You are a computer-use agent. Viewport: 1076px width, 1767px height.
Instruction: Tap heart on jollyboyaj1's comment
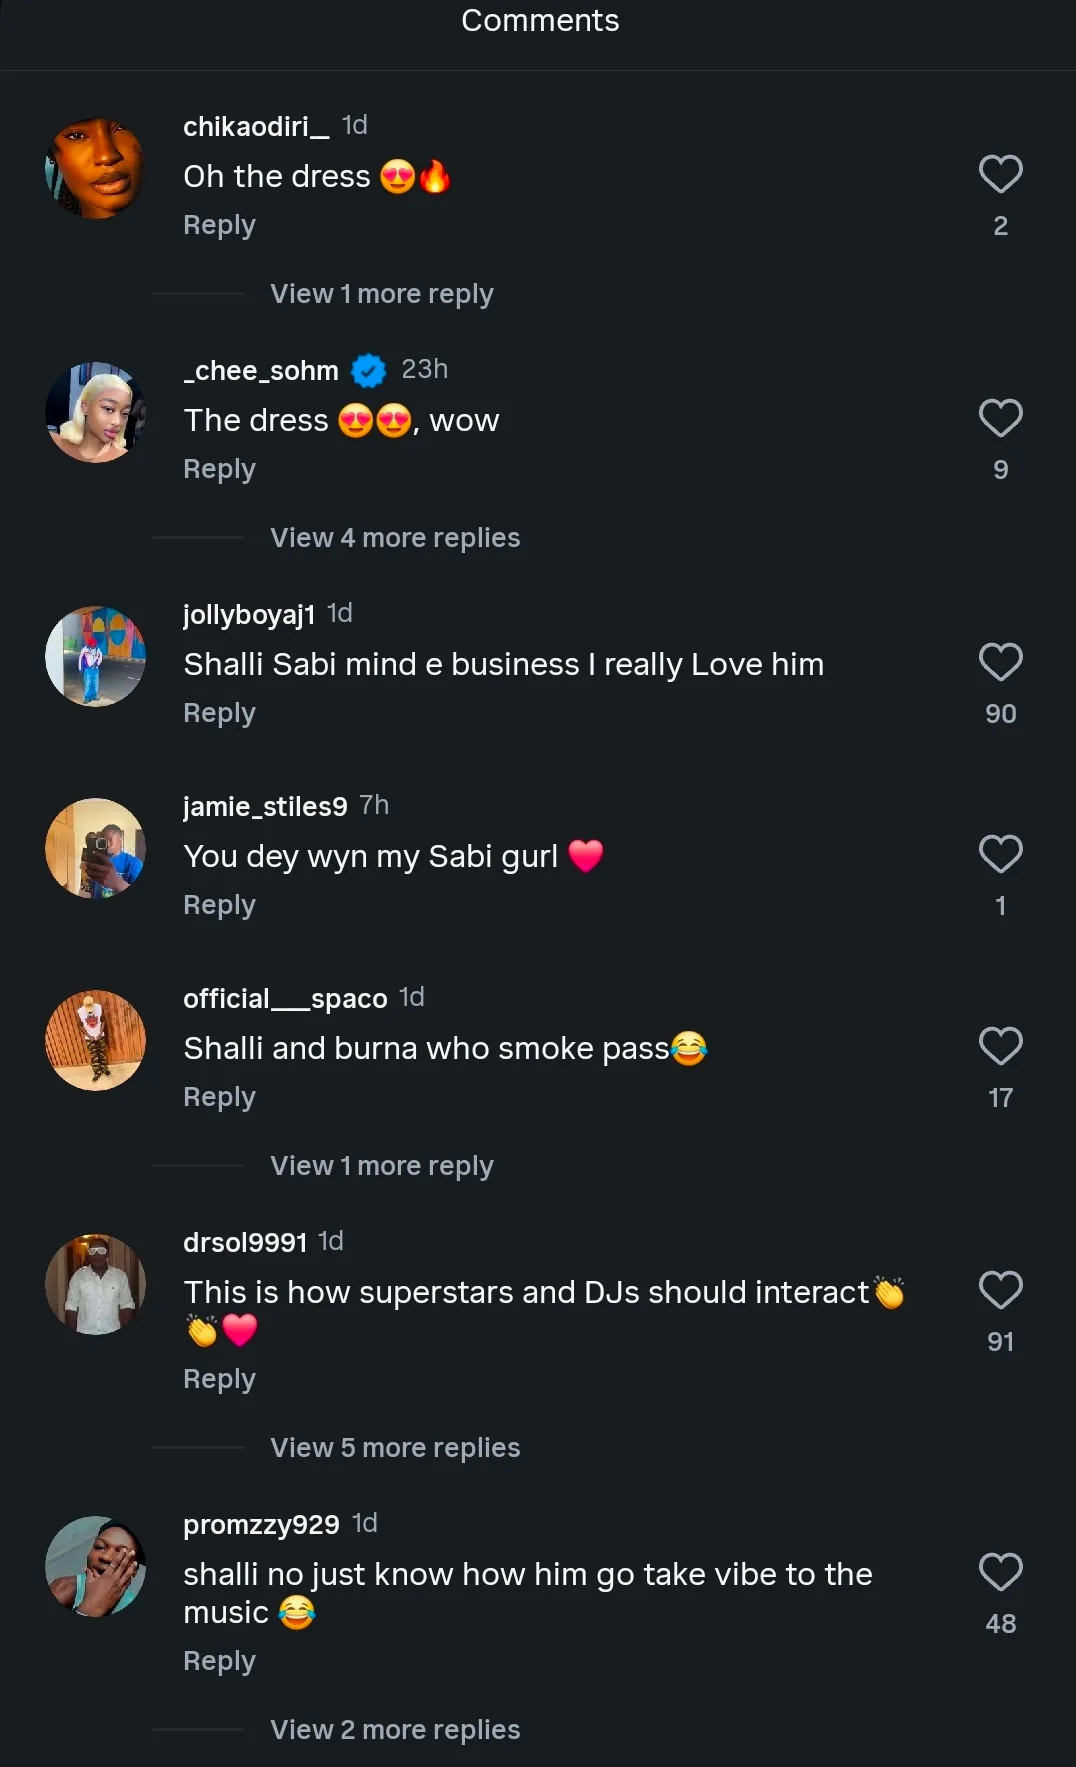1000,663
